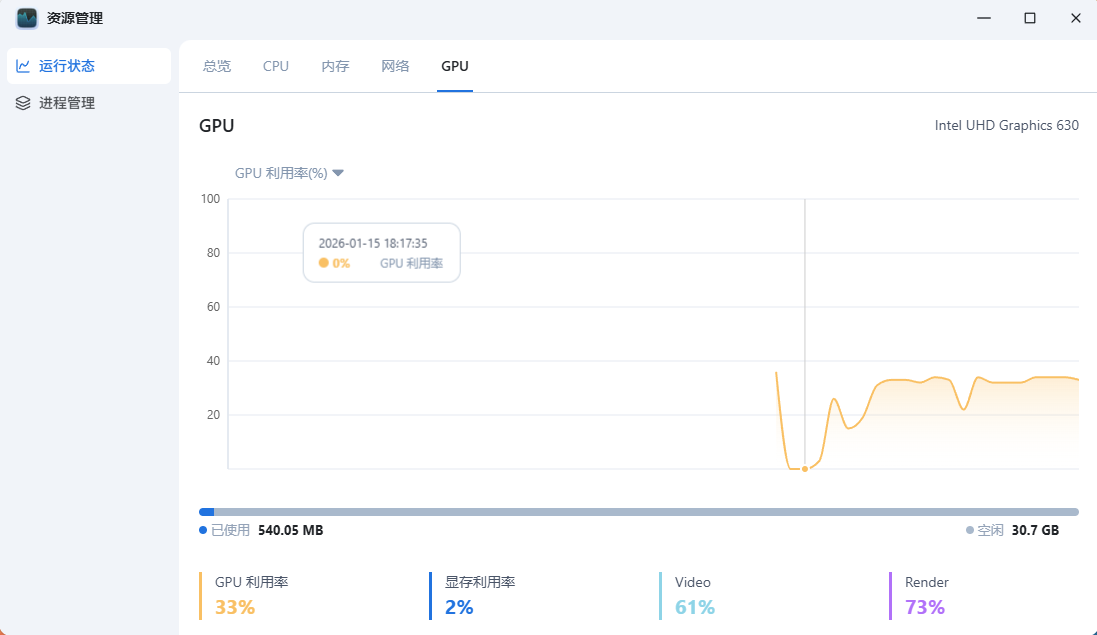Select the 运行状态 sidebar item
The width and height of the screenshot is (1097, 635).
point(66,66)
